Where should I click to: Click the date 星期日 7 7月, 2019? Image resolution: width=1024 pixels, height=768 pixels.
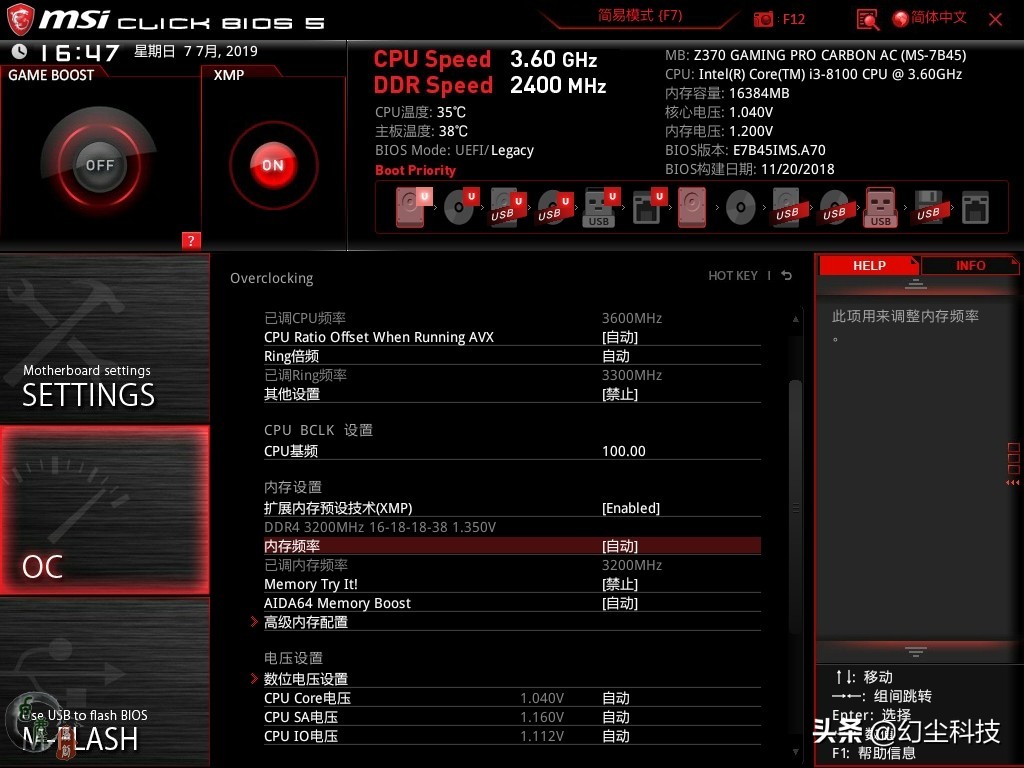(x=195, y=51)
